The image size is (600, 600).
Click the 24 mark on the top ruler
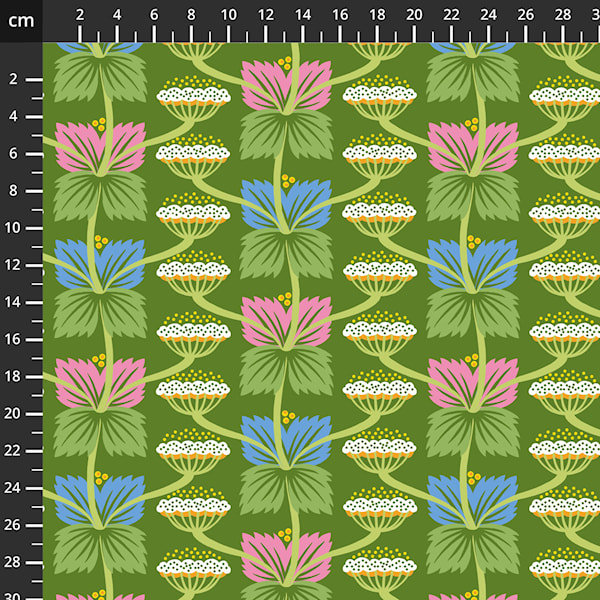pos(489,15)
